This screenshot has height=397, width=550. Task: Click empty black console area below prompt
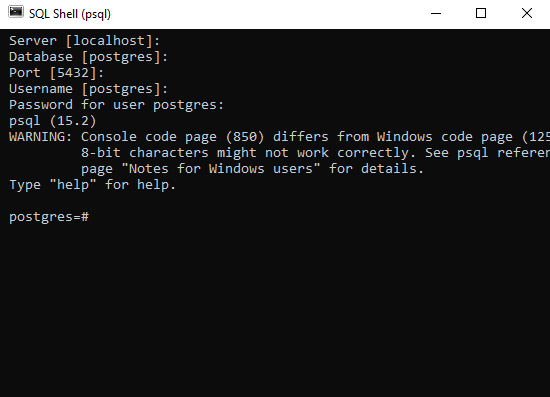(275, 309)
